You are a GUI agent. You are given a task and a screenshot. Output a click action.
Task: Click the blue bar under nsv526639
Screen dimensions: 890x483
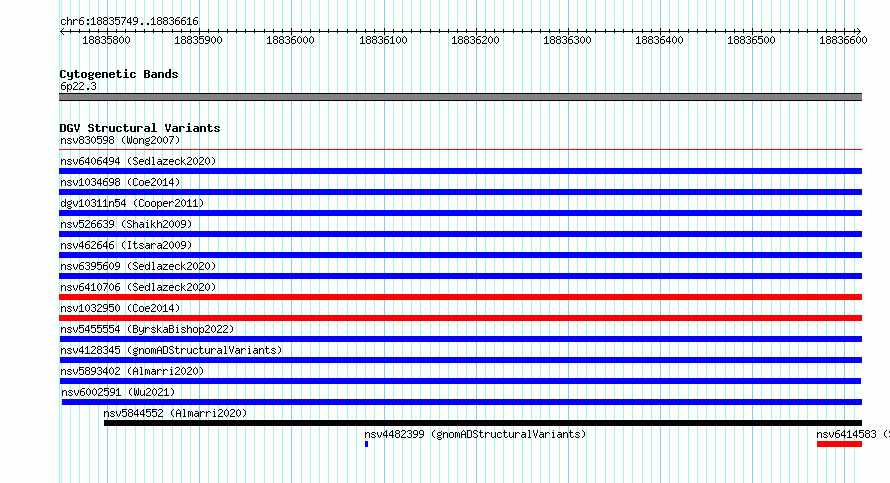[x=460, y=234]
